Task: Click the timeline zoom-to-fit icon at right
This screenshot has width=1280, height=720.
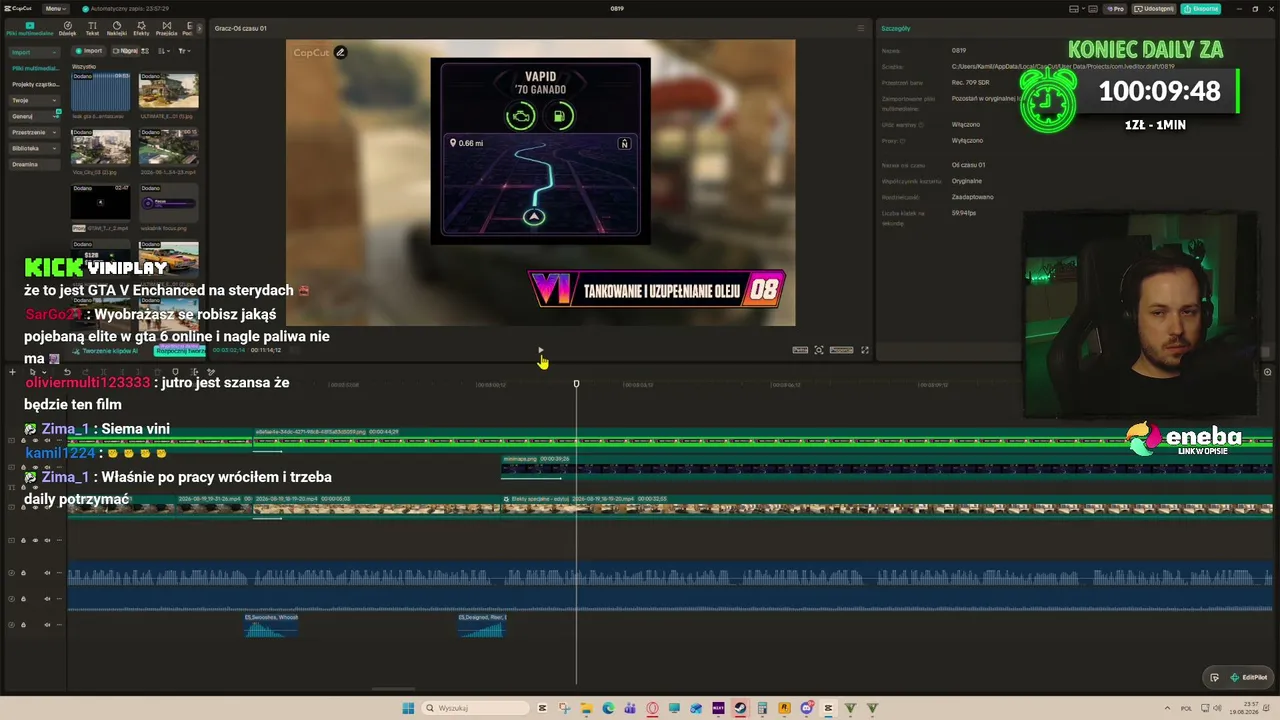Action: (x=1267, y=372)
